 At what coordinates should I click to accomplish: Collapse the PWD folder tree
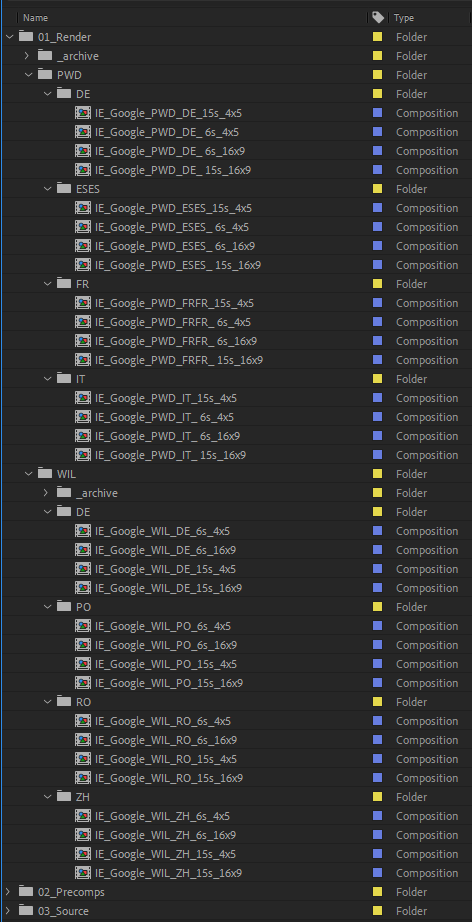pyautogui.click(x=28, y=75)
